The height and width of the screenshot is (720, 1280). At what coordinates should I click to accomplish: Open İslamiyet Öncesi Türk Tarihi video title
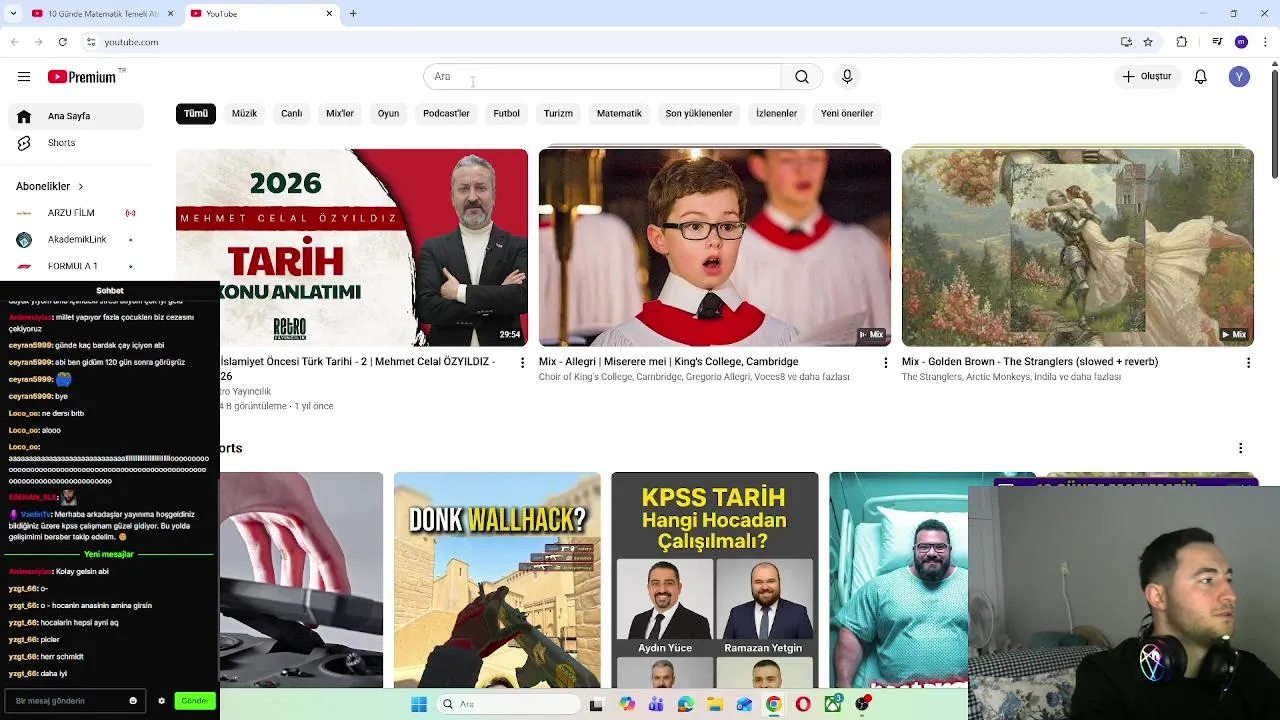click(x=358, y=369)
